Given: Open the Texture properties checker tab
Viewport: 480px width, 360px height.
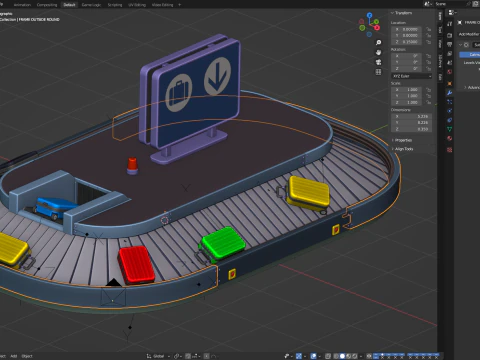Looking at the screenshot, I should pyautogui.click(x=450, y=150).
